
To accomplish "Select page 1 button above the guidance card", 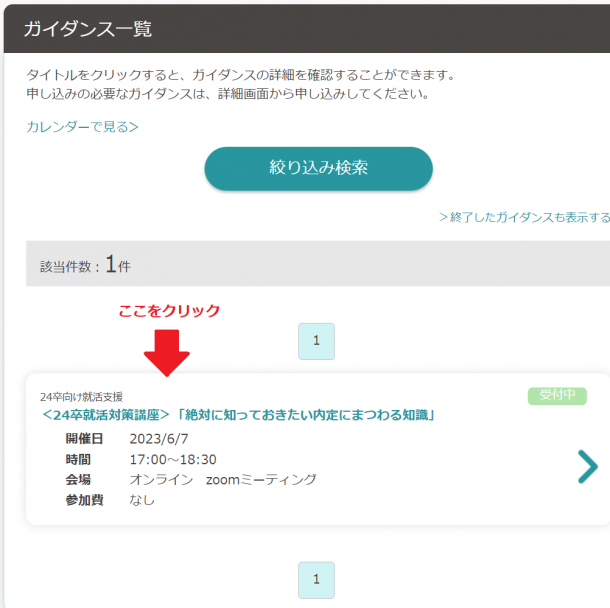I will 316,341.
